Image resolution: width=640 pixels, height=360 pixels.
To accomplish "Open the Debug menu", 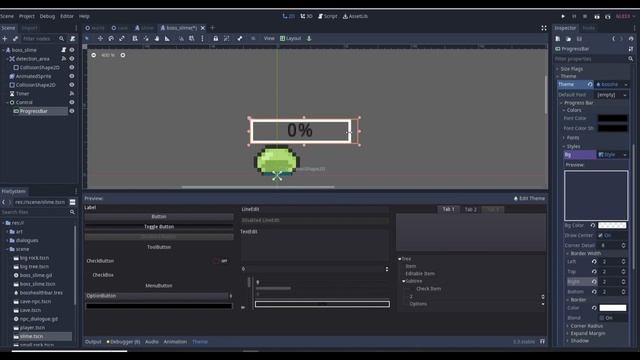I will coord(47,16).
